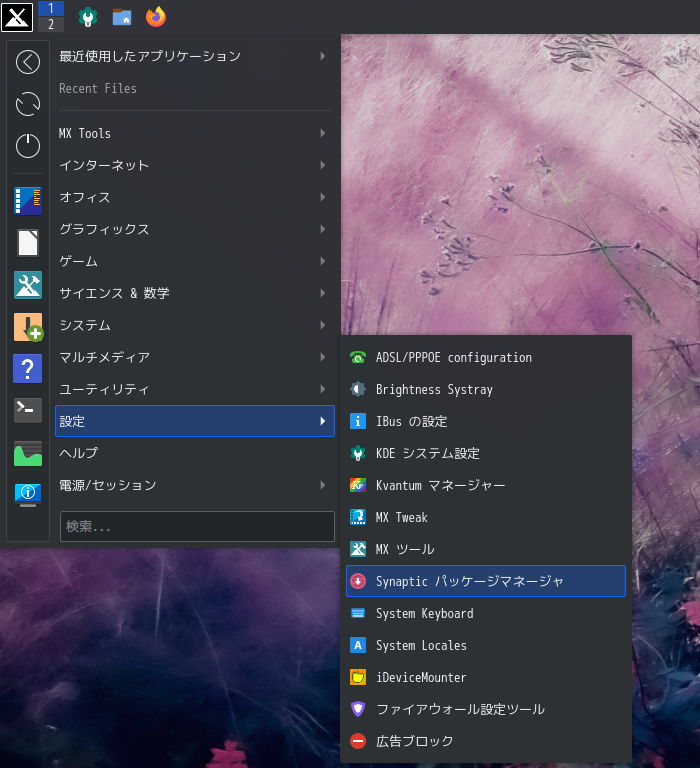Click the power shutdown icon in sidebar
The width and height of the screenshot is (700, 768).
(28, 145)
